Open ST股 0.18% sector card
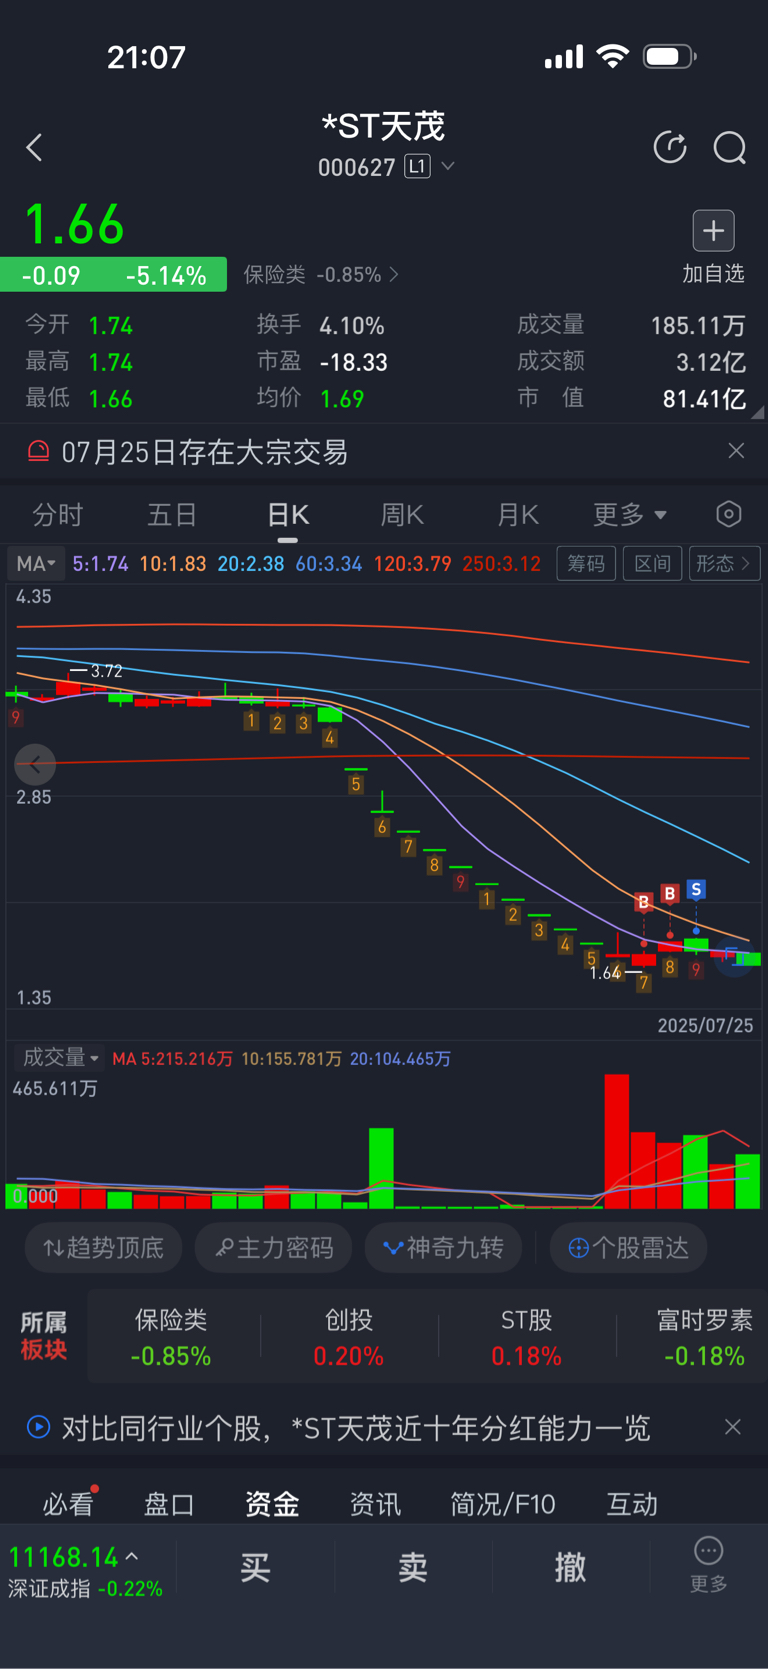768x1669 pixels. 527,1337
